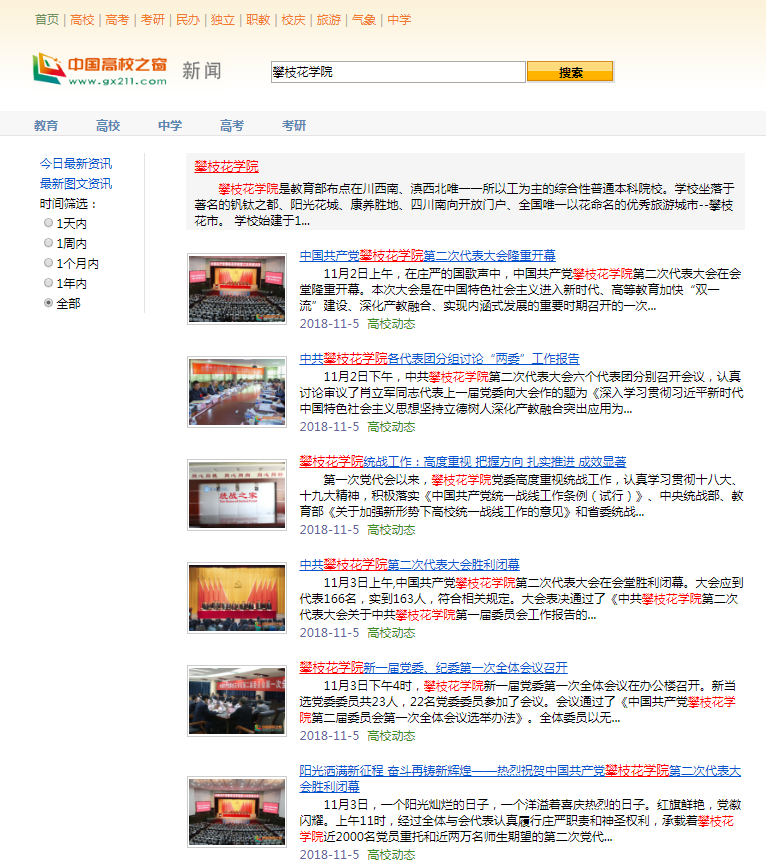Open thumbnail of 新一届党委、纪委 meeting article

[237, 701]
